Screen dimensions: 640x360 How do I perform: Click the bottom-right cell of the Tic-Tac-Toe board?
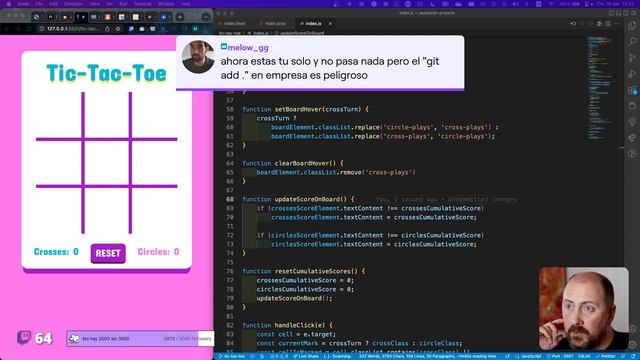coord(155,211)
